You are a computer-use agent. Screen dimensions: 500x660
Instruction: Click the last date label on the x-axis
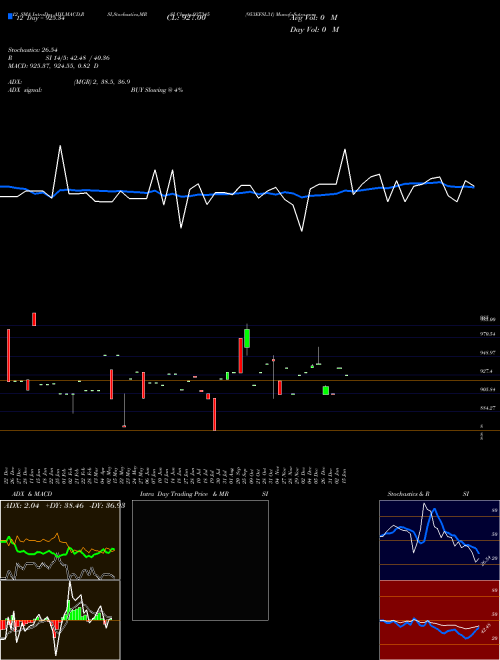click(x=345, y=476)
